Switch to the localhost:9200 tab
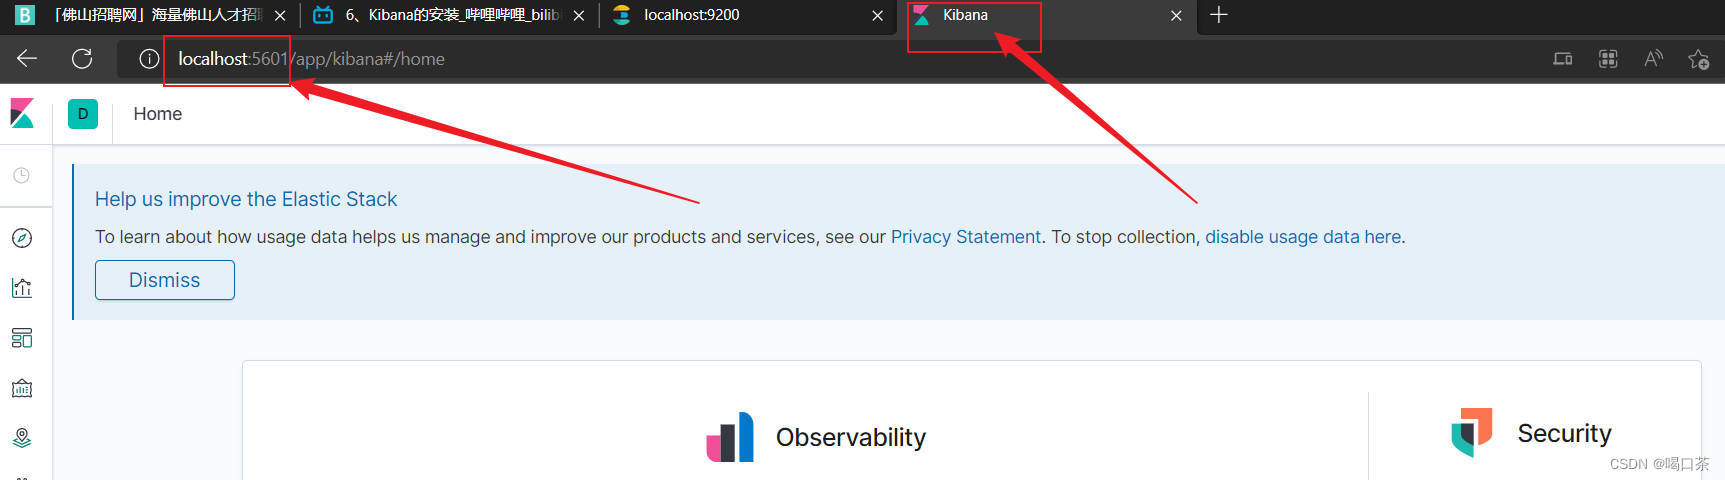Viewport: 1725px width, 480px height. click(x=747, y=15)
